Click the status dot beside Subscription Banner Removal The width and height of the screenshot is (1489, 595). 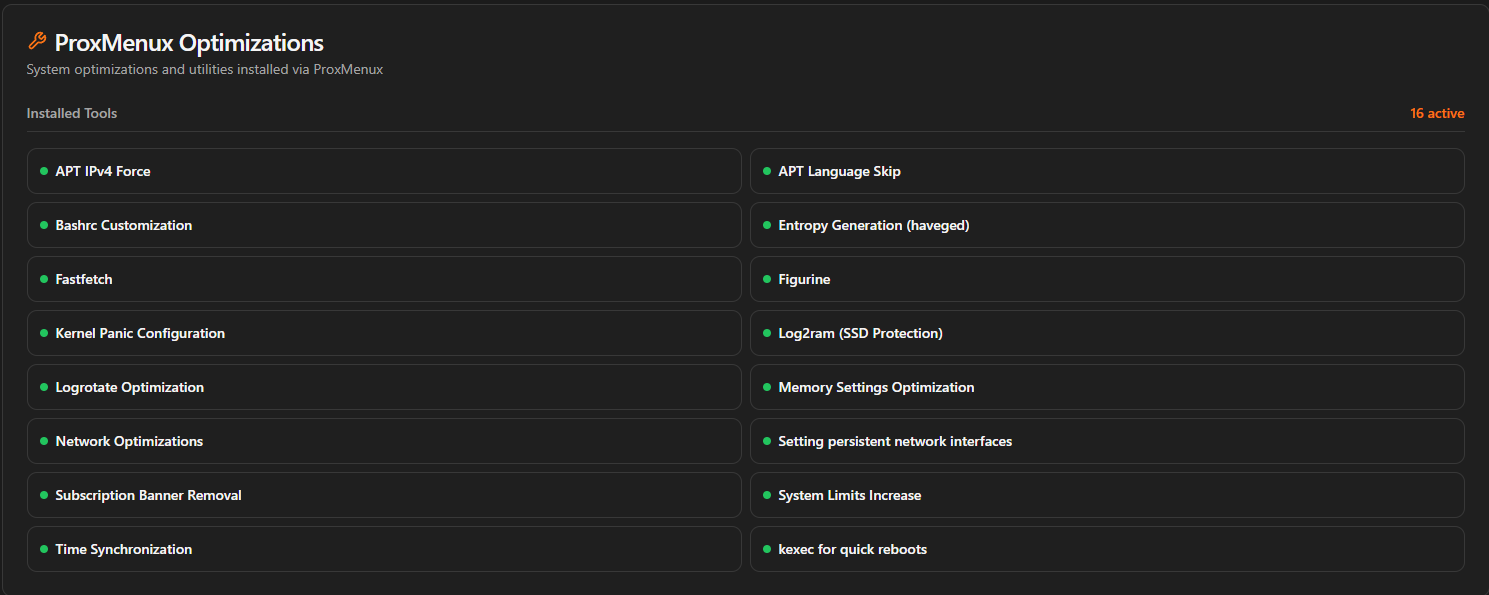[x=42, y=495]
